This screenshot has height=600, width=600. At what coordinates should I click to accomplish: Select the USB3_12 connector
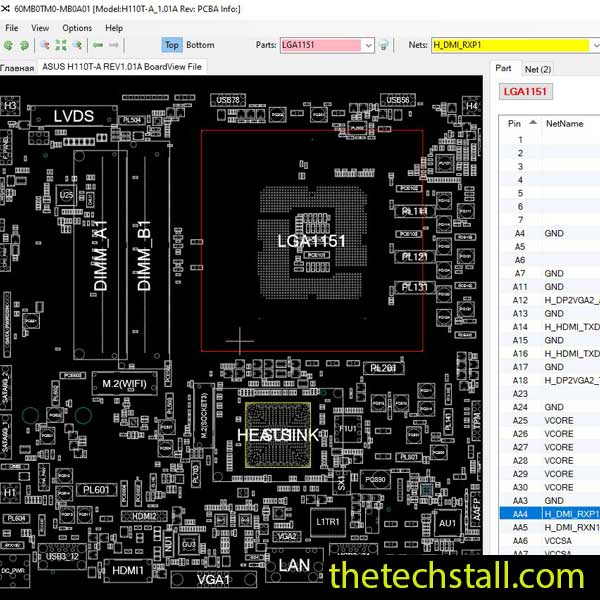62,556
